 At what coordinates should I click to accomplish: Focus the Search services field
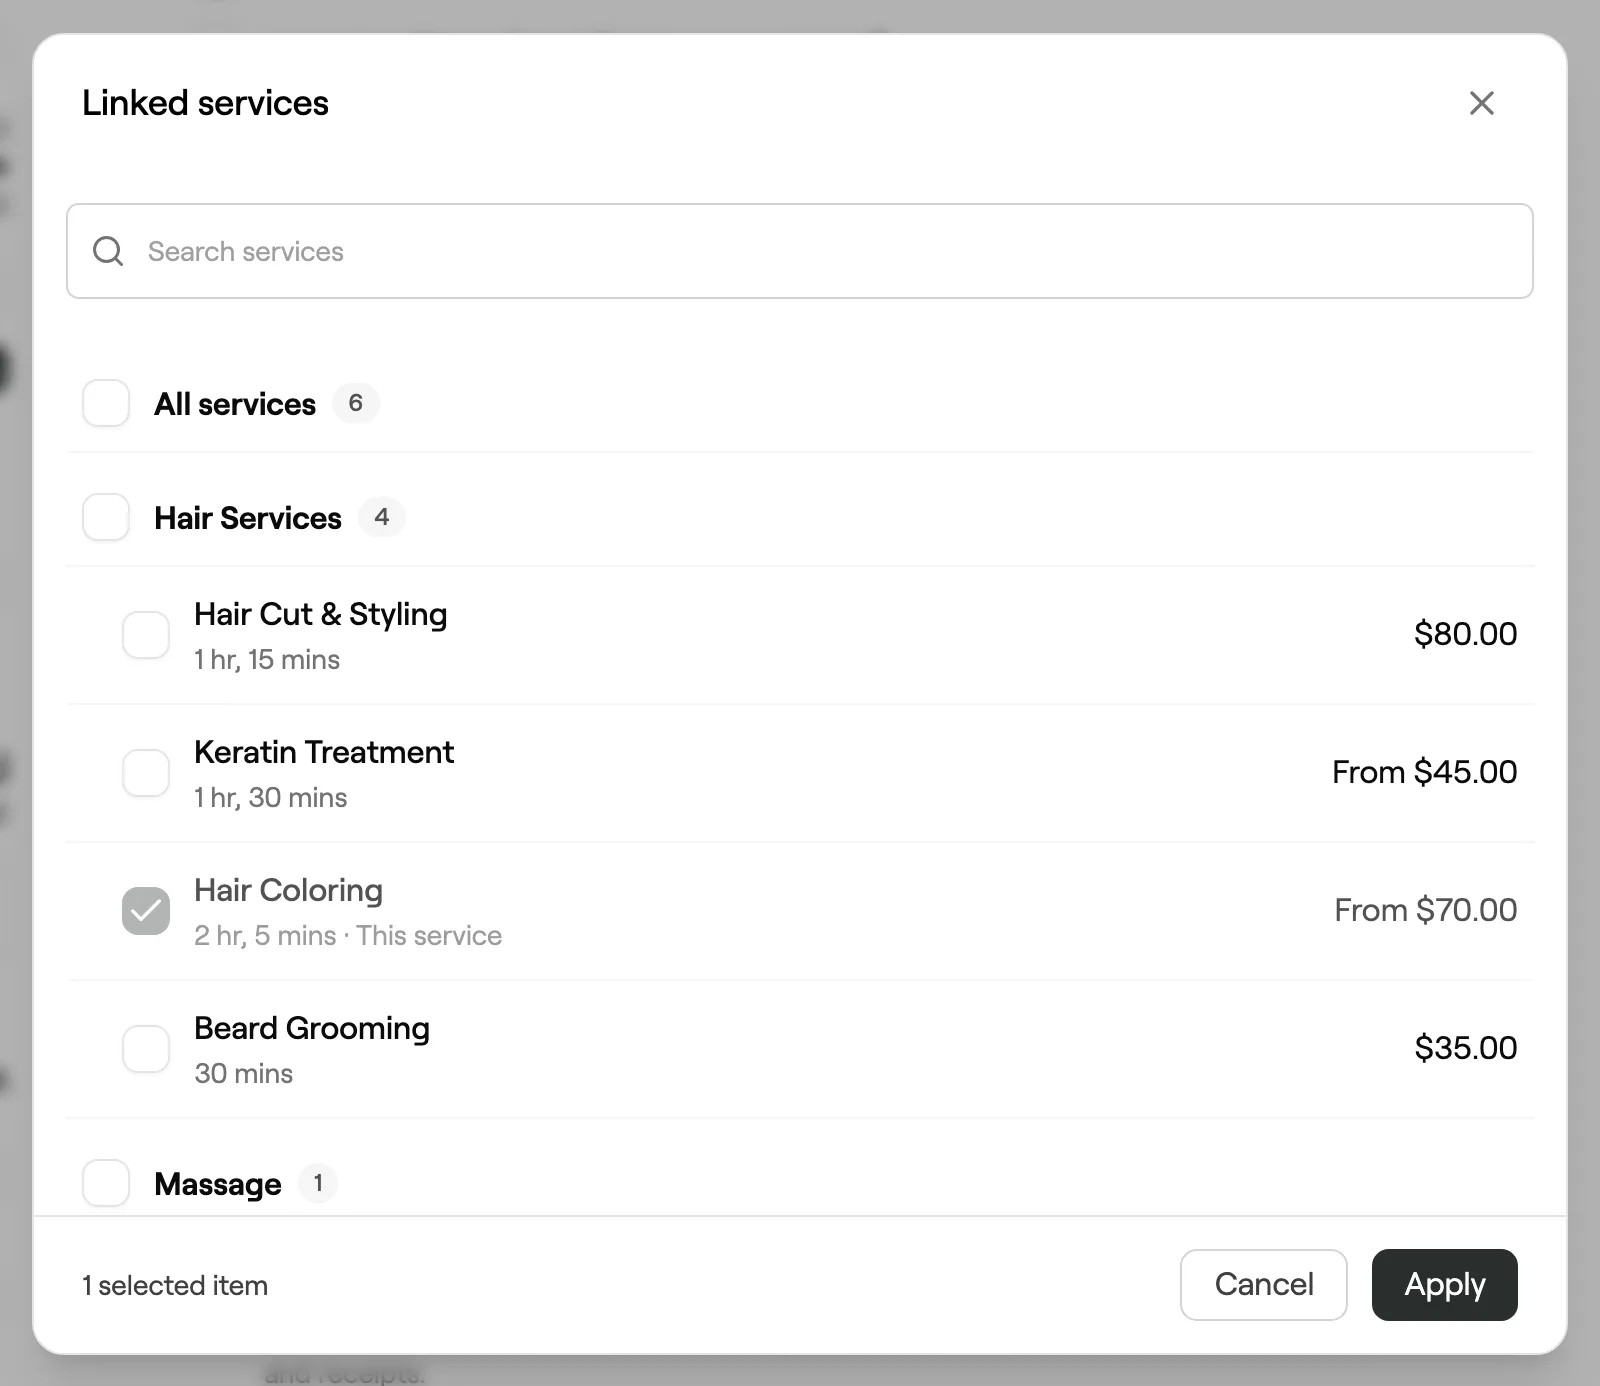800,251
